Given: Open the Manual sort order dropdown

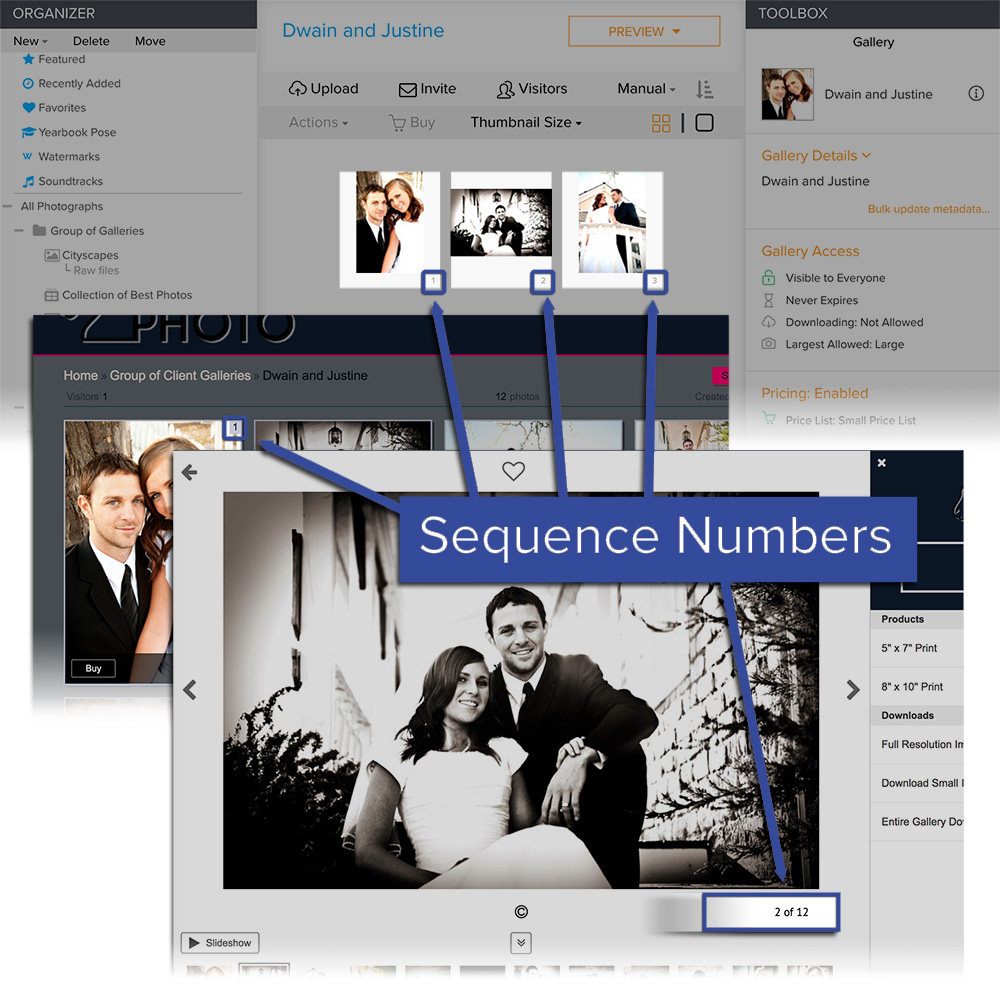Looking at the screenshot, I should click(645, 88).
